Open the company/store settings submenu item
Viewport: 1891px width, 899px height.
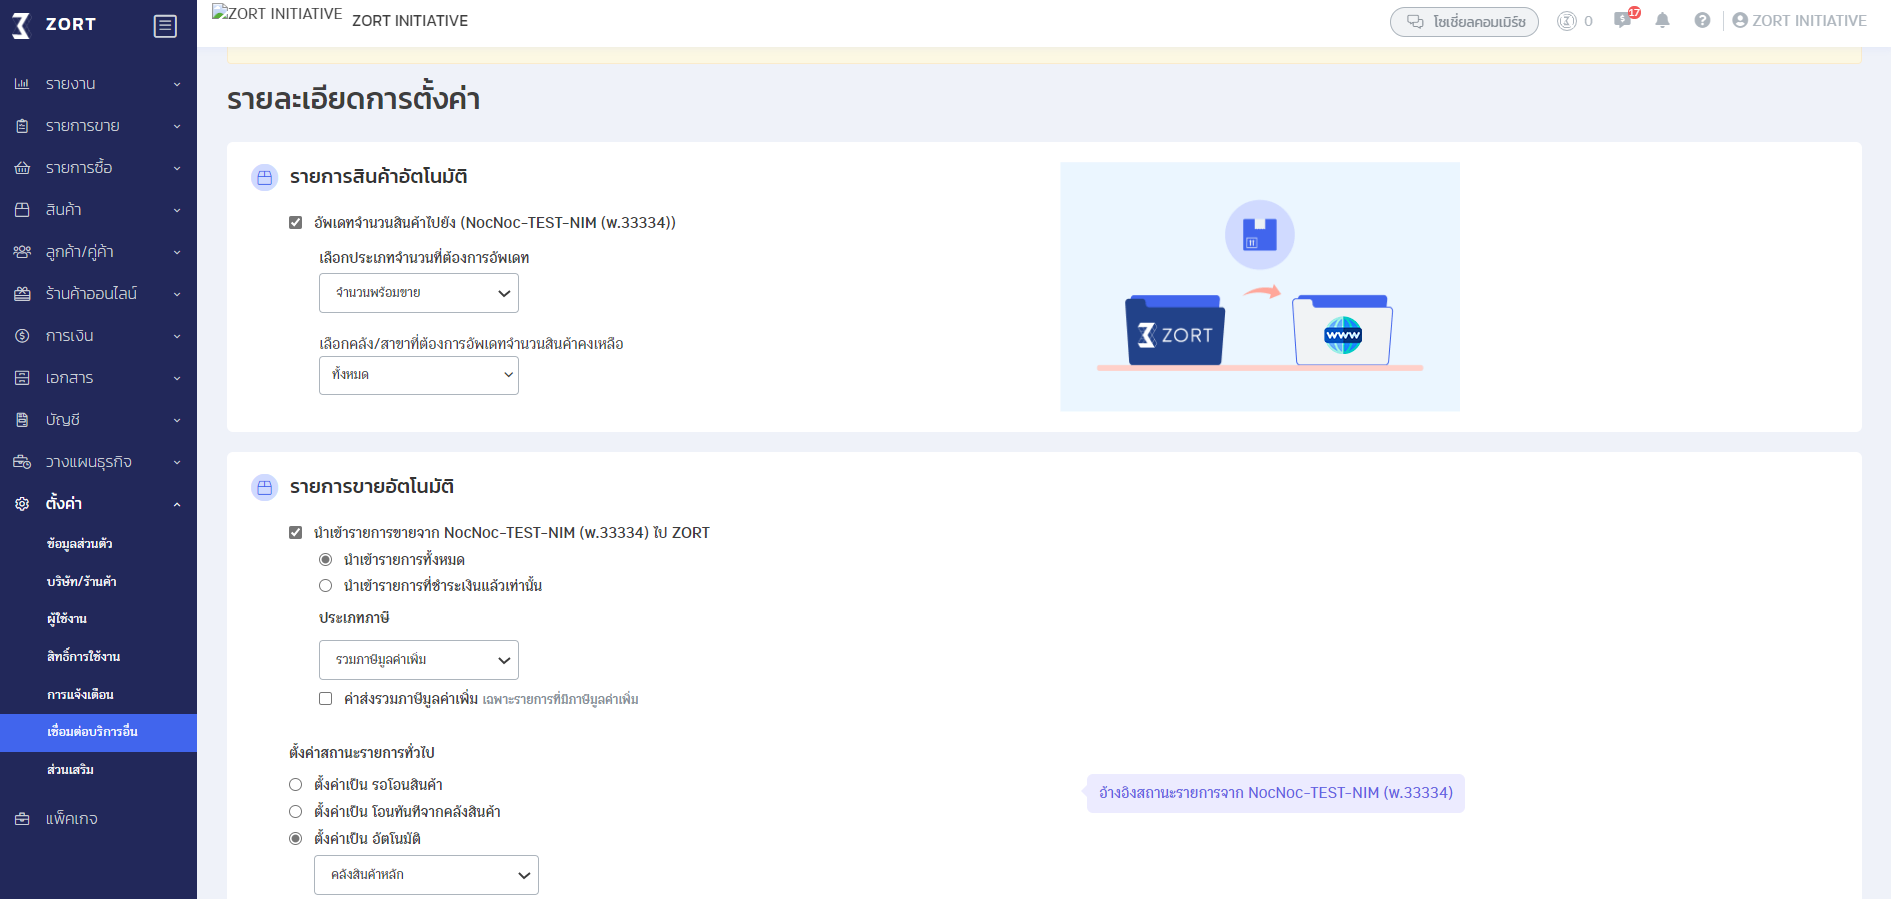point(82,581)
